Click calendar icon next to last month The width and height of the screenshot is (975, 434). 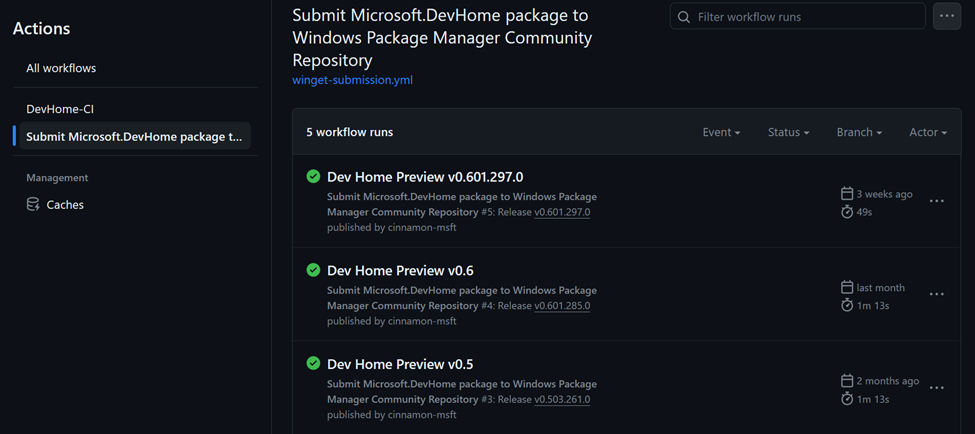(846, 287)
